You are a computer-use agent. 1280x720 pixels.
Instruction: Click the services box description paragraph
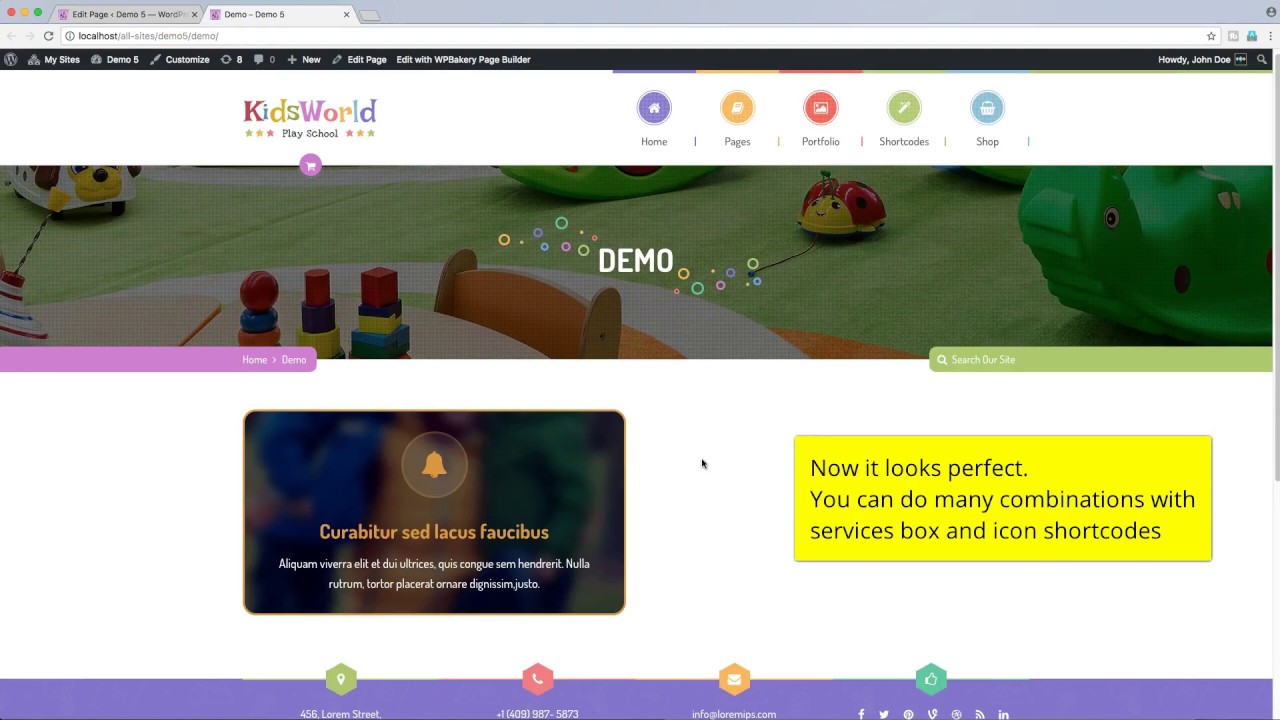coord(434,574)
